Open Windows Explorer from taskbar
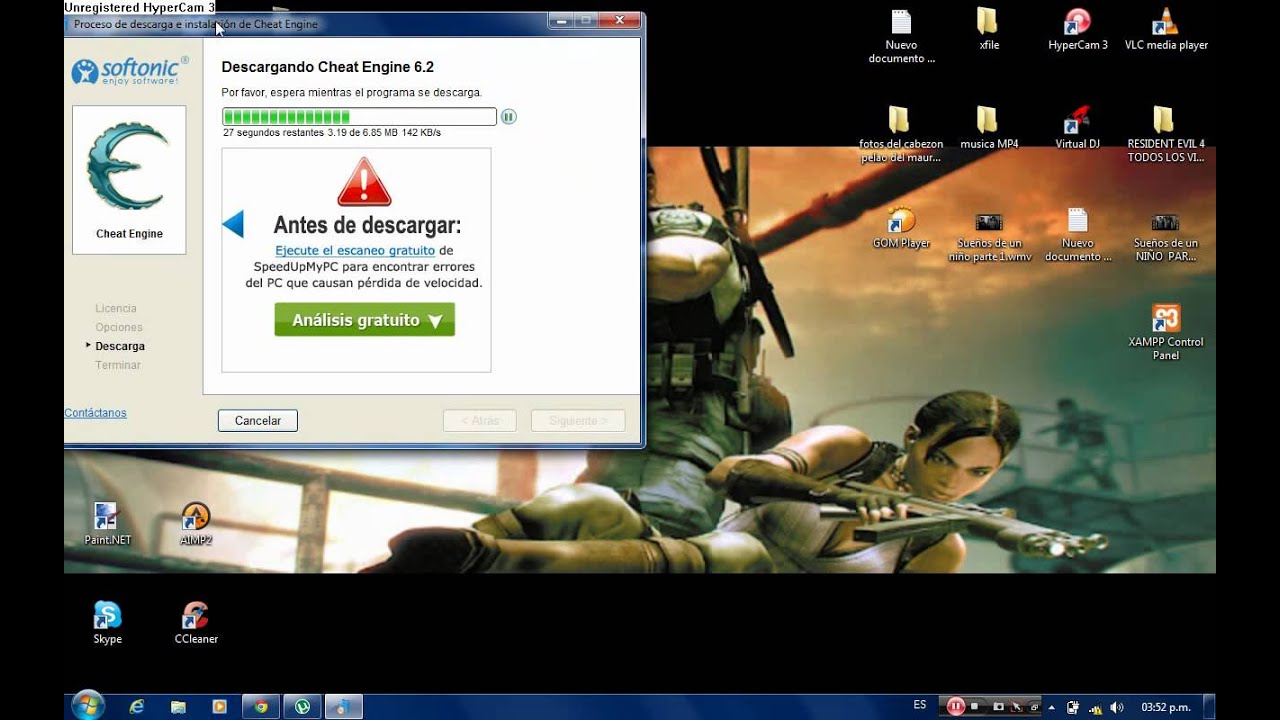 [x=178, y=707]
